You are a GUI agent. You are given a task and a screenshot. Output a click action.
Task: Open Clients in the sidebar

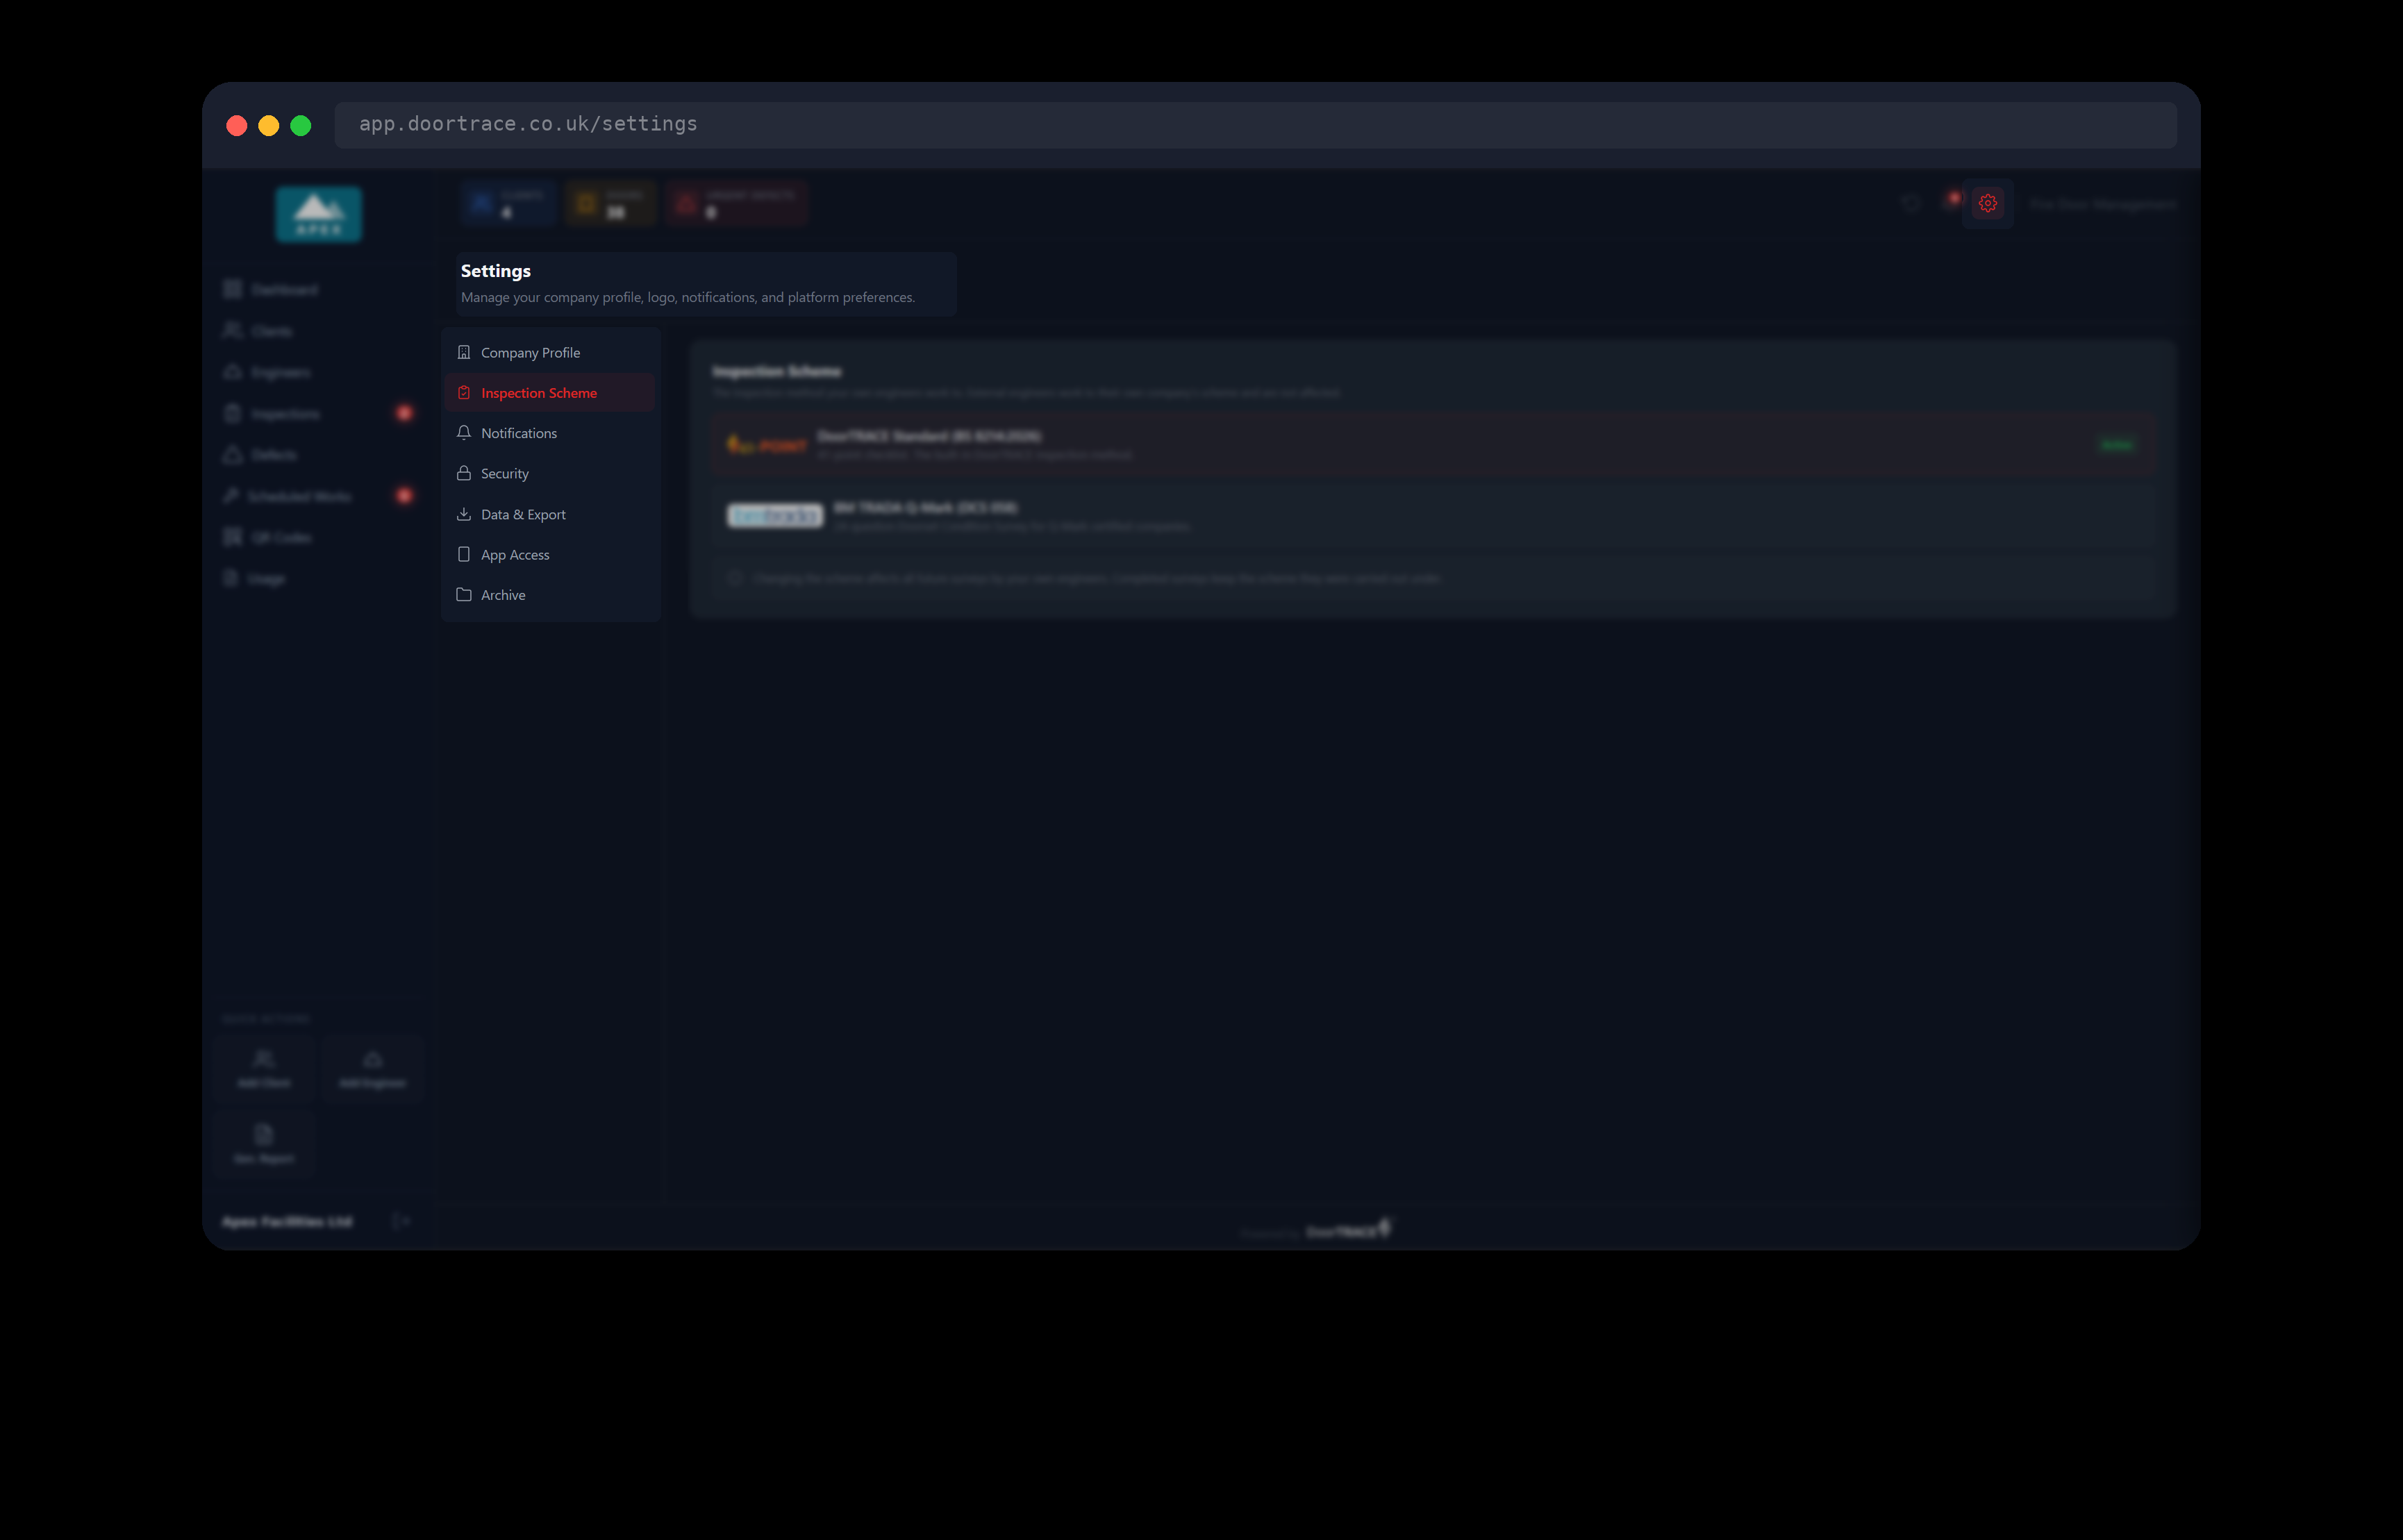(x=318, y=331)
